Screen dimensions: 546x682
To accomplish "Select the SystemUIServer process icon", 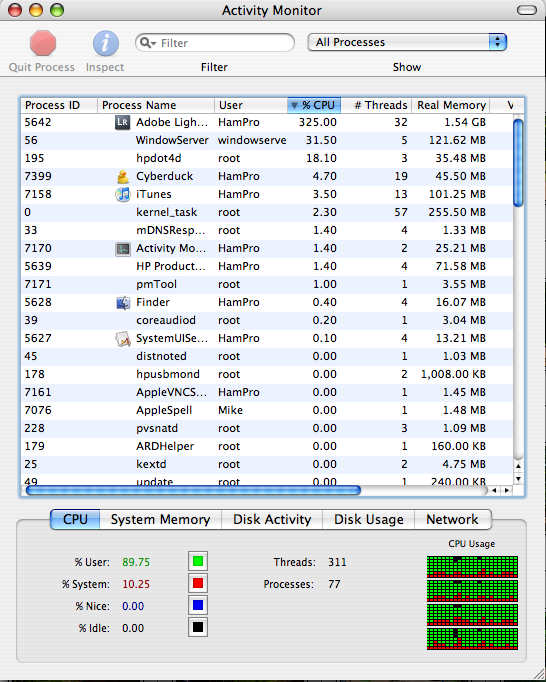I will pos(123,338).
